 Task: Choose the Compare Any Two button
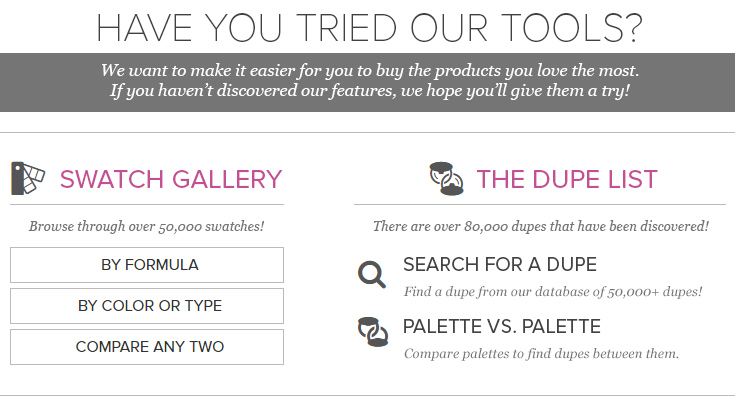point(147,347)
